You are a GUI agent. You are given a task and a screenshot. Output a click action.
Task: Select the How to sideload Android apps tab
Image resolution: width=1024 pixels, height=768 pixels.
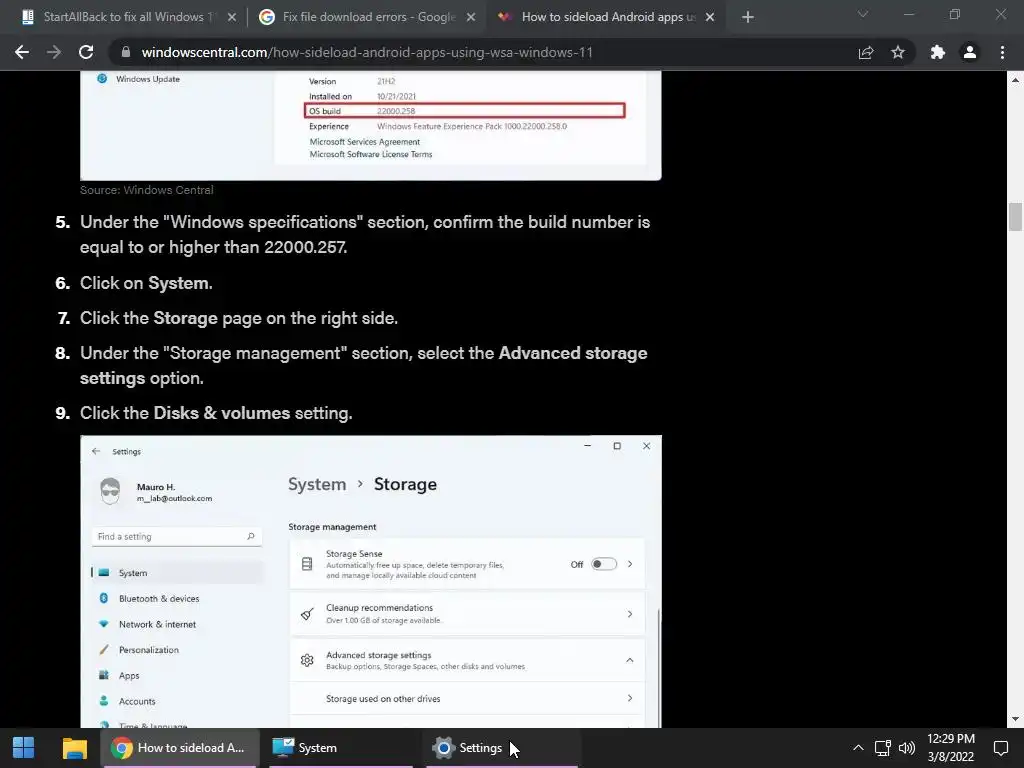click(607, 17)
